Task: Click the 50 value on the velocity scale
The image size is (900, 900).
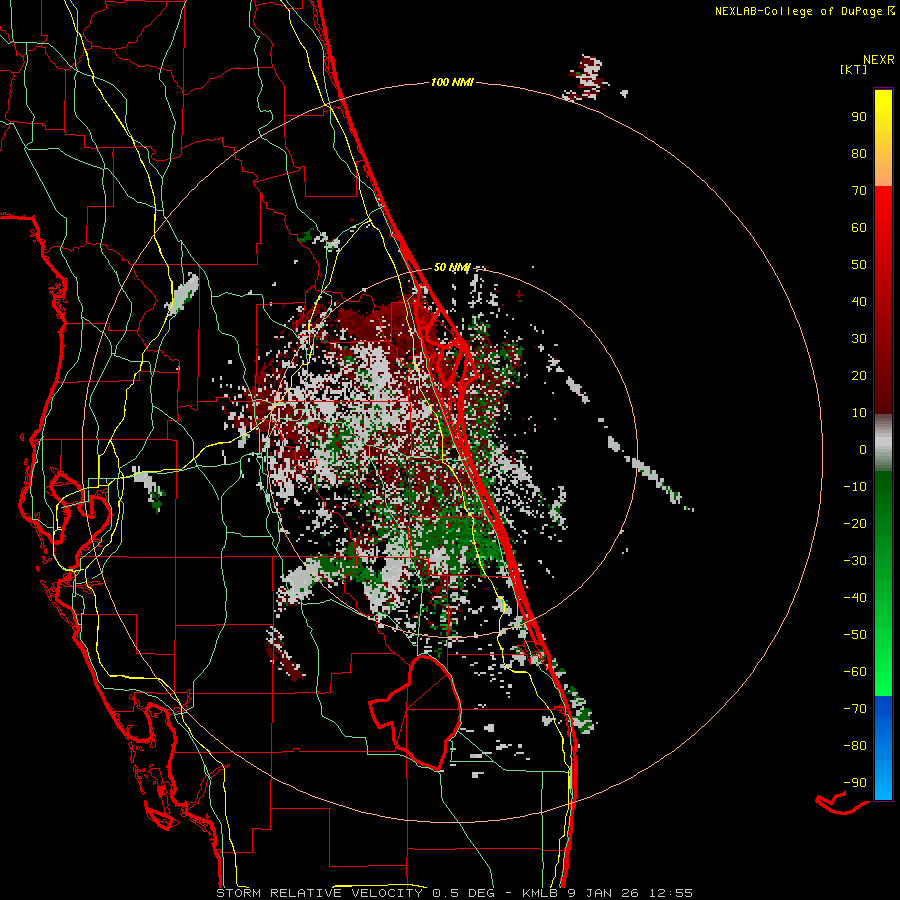Action: tap(859, 265)
